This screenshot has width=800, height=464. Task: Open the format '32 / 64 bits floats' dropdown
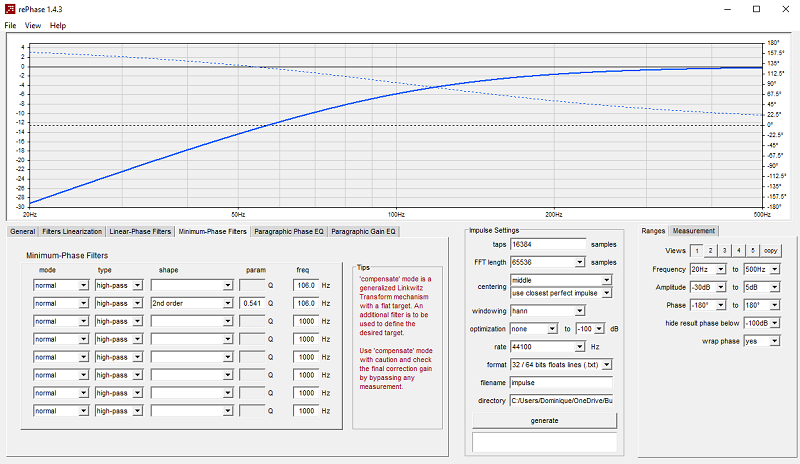(561, 364)
